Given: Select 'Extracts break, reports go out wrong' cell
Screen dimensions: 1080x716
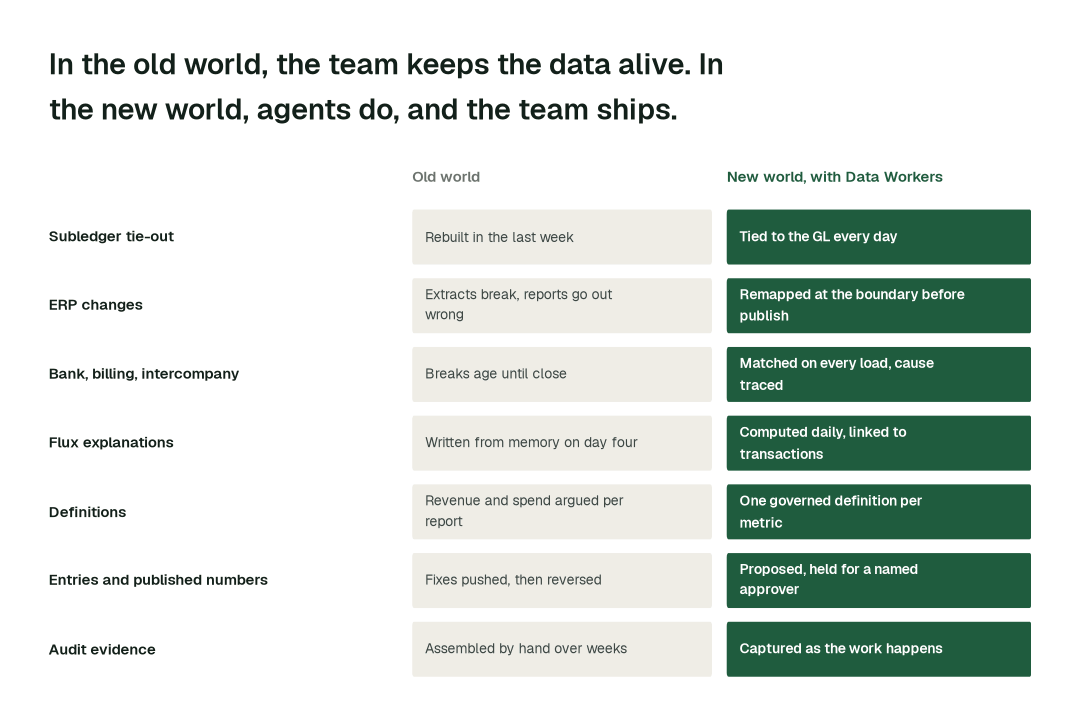Looking at the screenshot, I should pyautogui.click(x=561, y=305).
